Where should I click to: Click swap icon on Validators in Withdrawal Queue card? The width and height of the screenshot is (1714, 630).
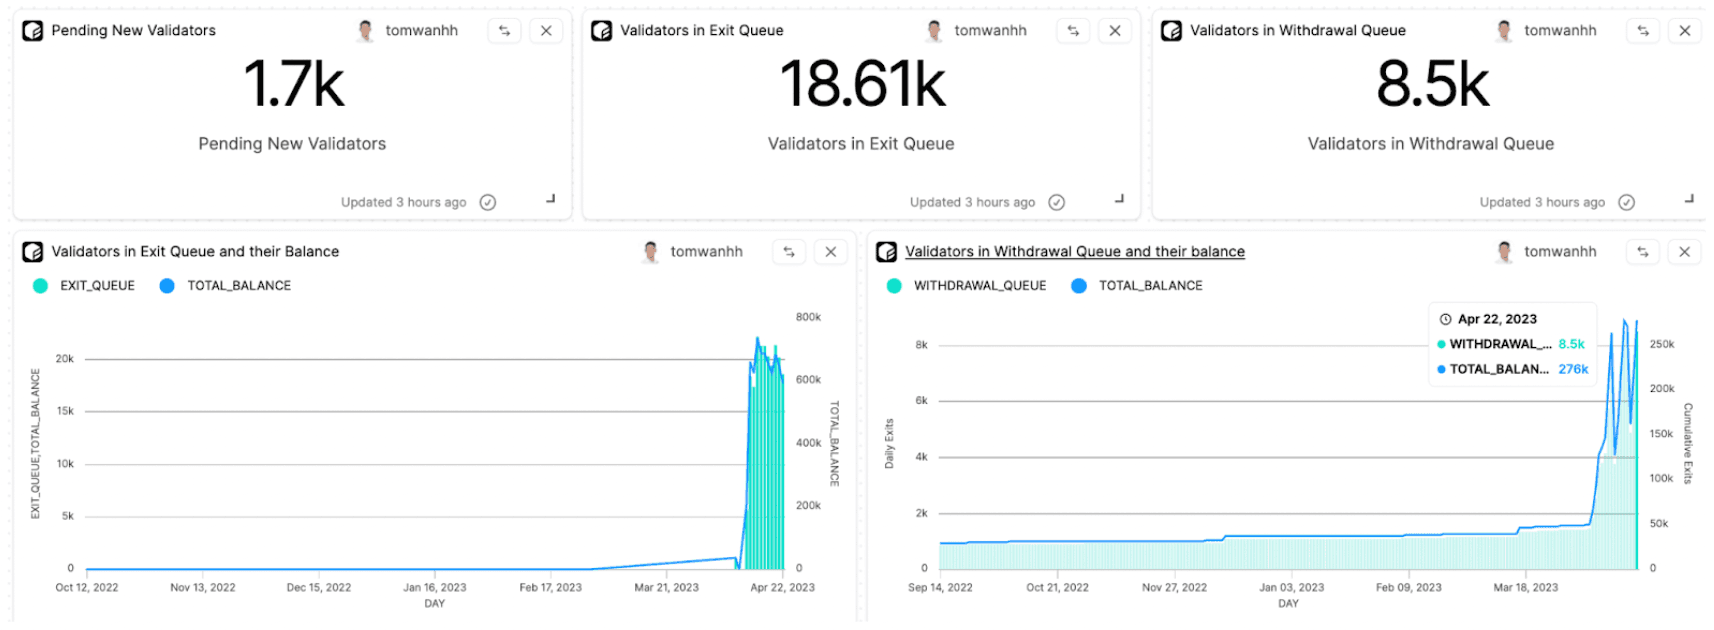click(1642, 31)
